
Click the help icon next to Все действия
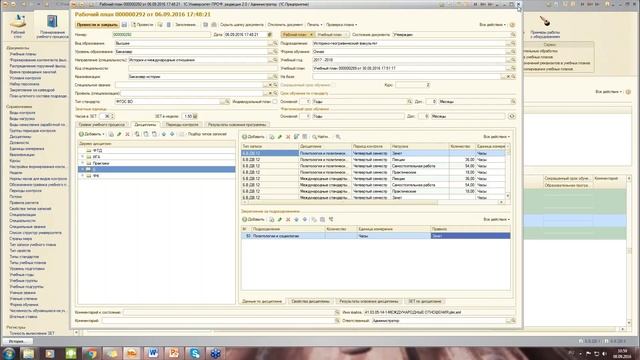(512, 25)
